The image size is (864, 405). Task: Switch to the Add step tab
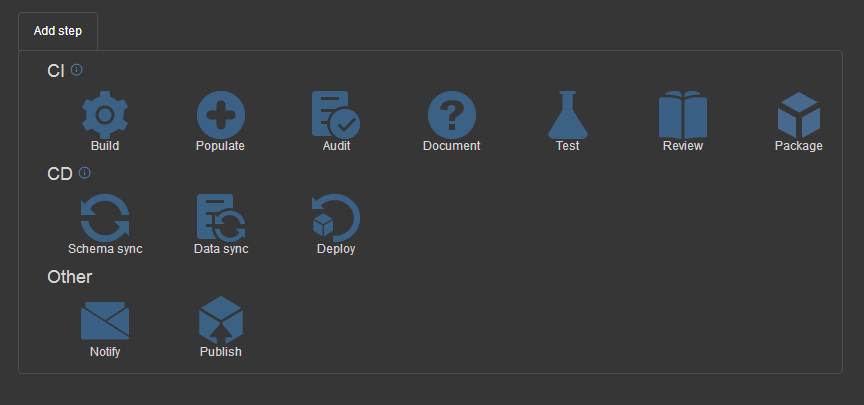click(x=58, y=31)
